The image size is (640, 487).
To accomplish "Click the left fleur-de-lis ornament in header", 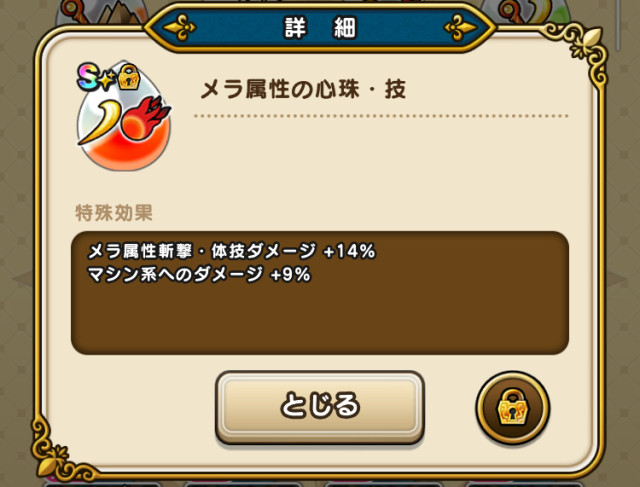I will pyautogui.click(x=180, y=28).
